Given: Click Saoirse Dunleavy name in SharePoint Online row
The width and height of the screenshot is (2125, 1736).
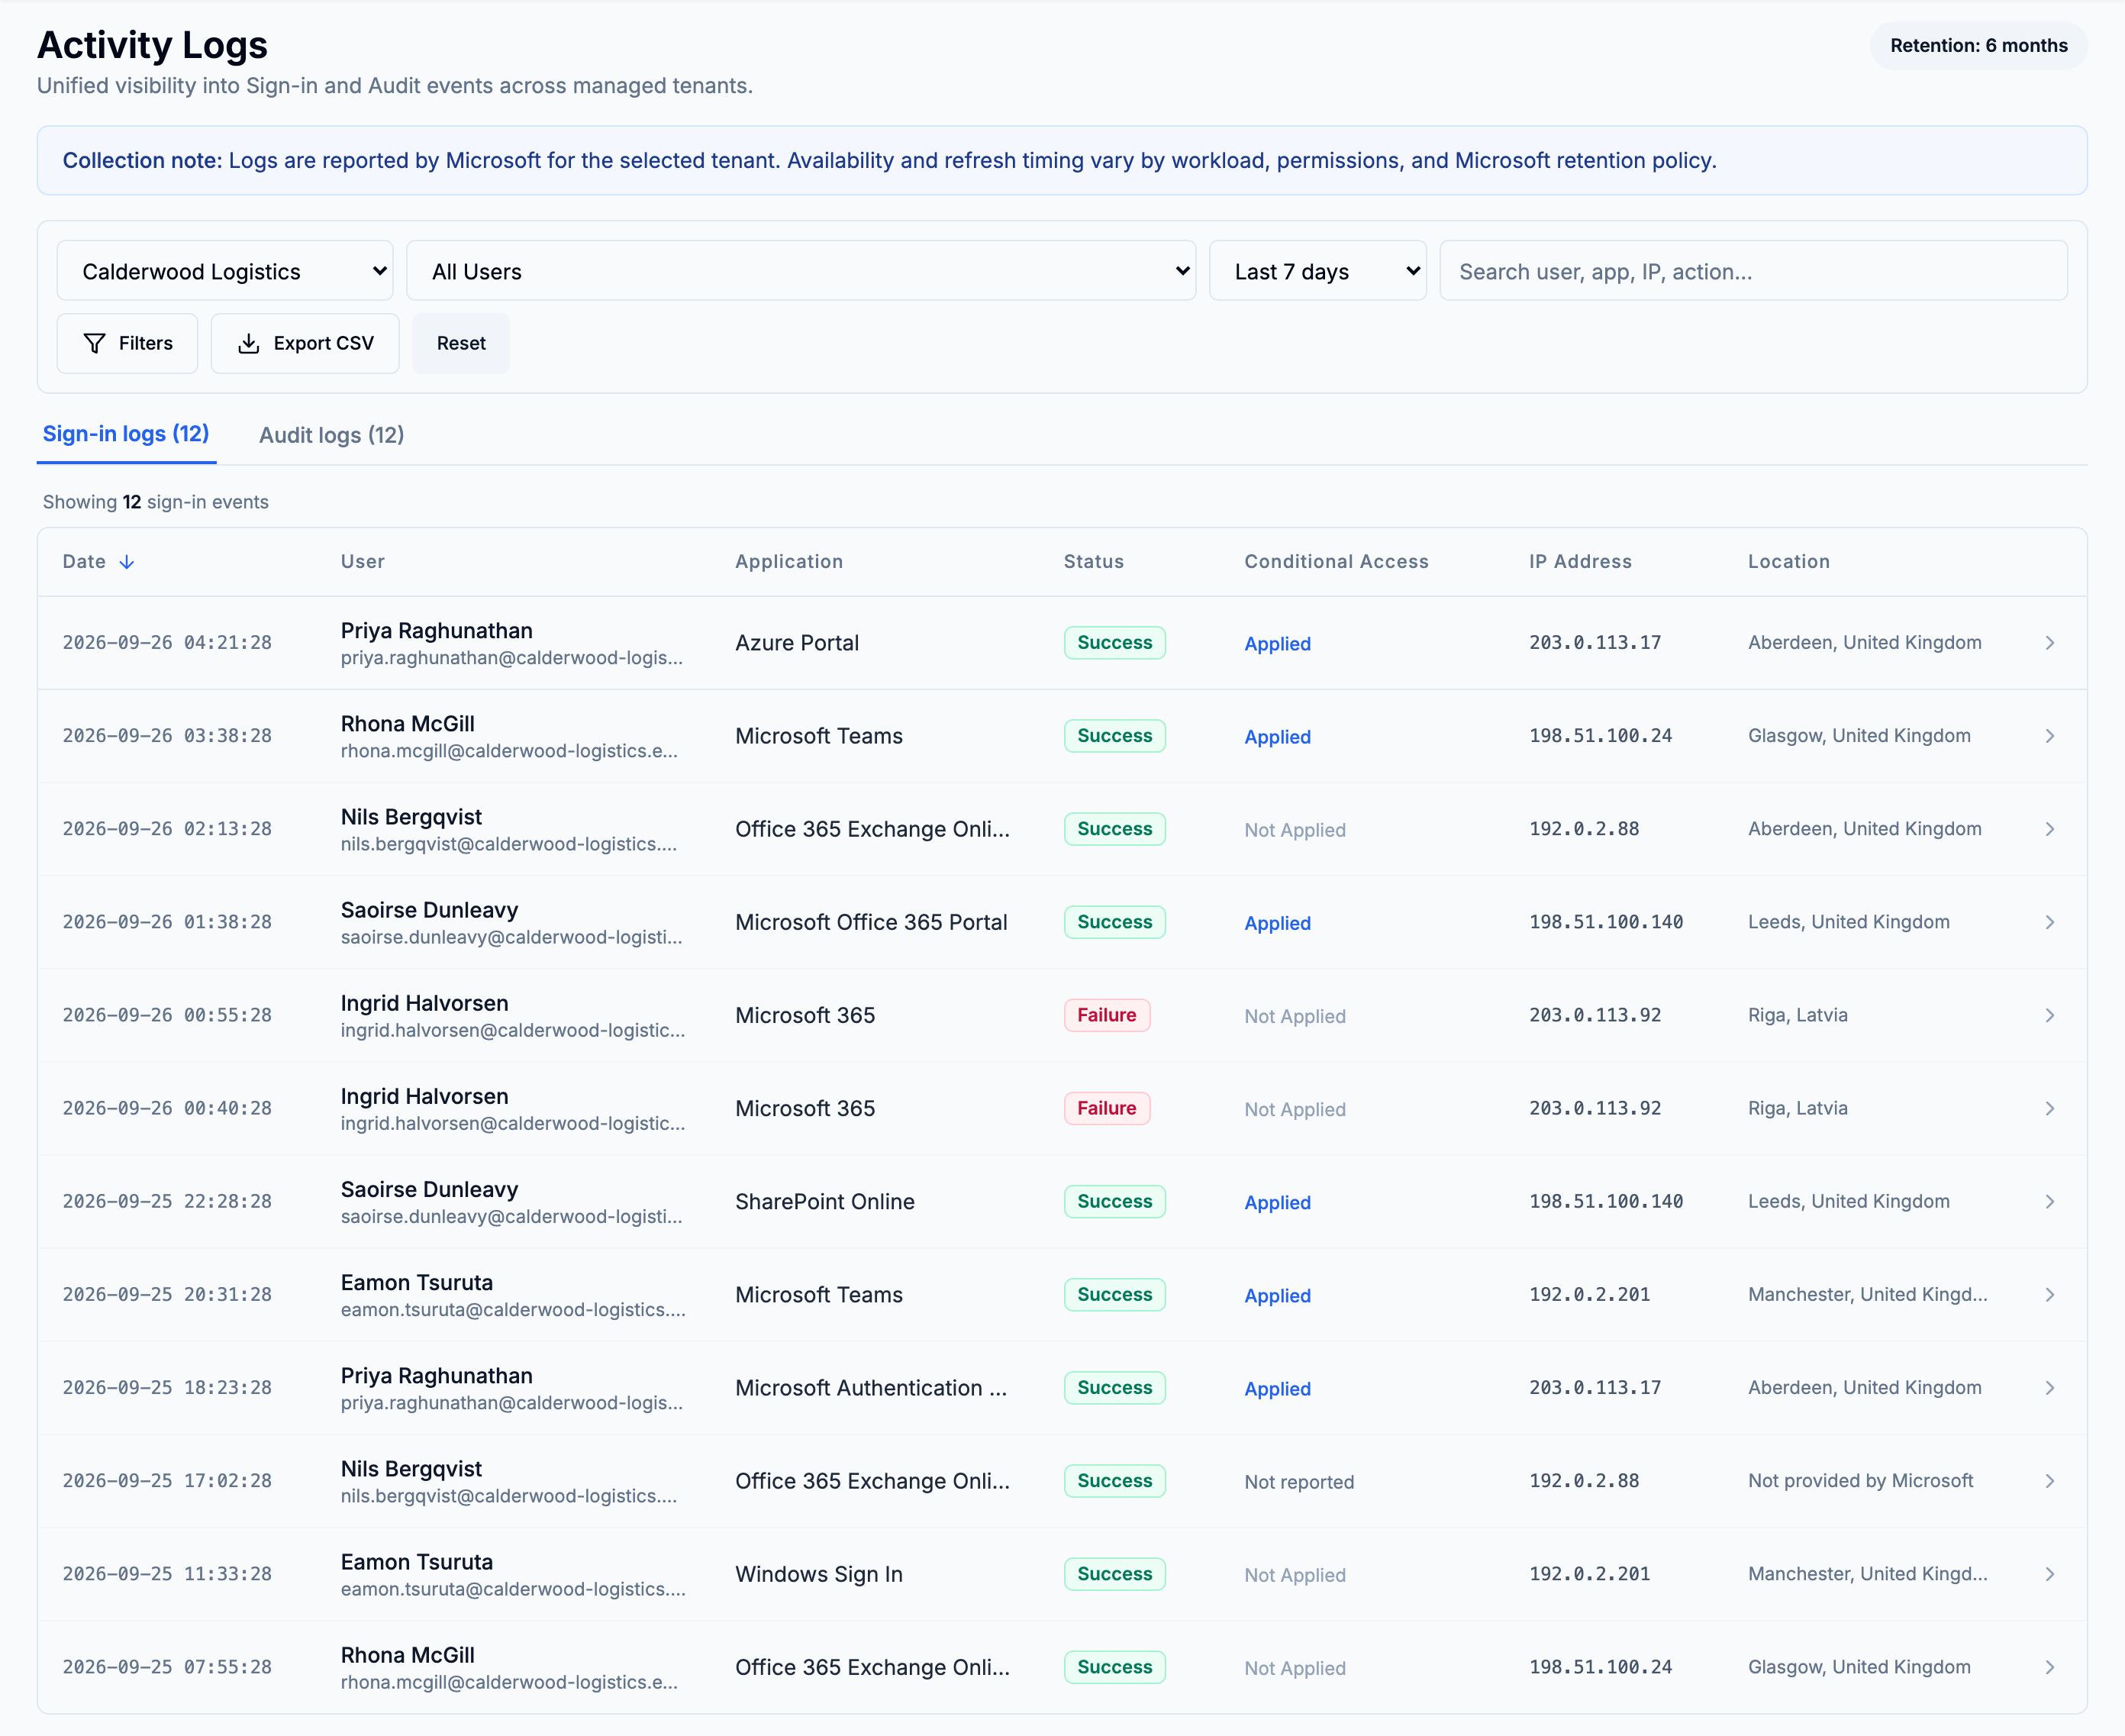Looking at the screenshot, I should [430, 1190].
